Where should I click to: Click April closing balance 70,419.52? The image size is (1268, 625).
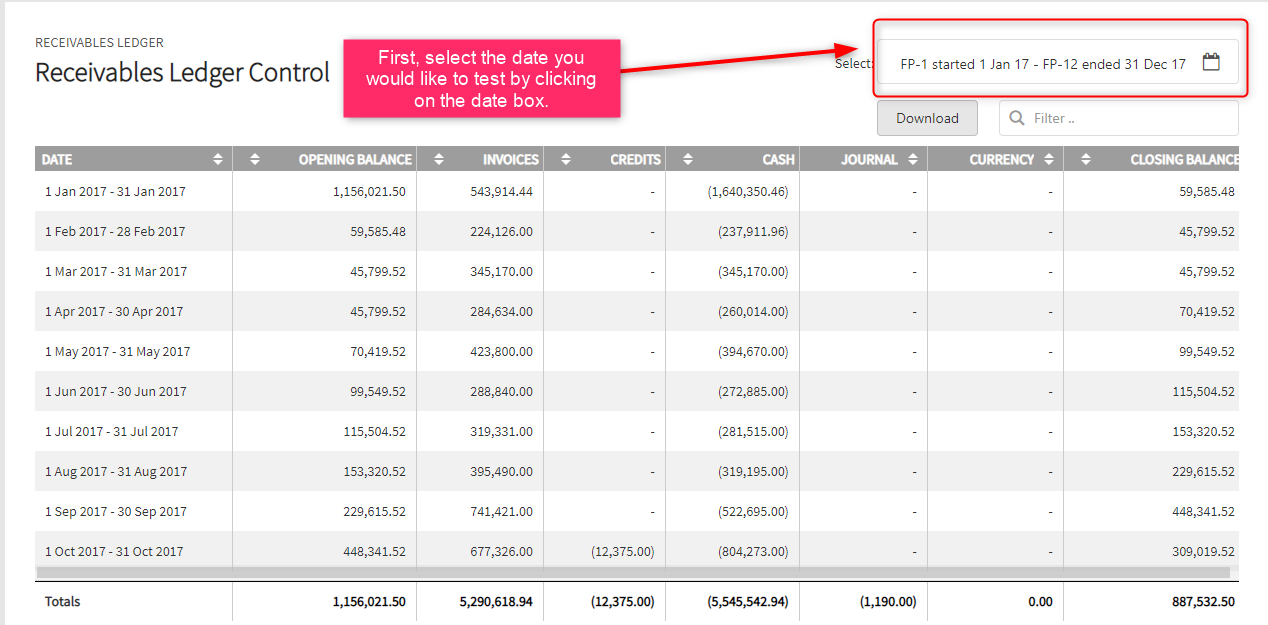click(x=1207, y=311)
